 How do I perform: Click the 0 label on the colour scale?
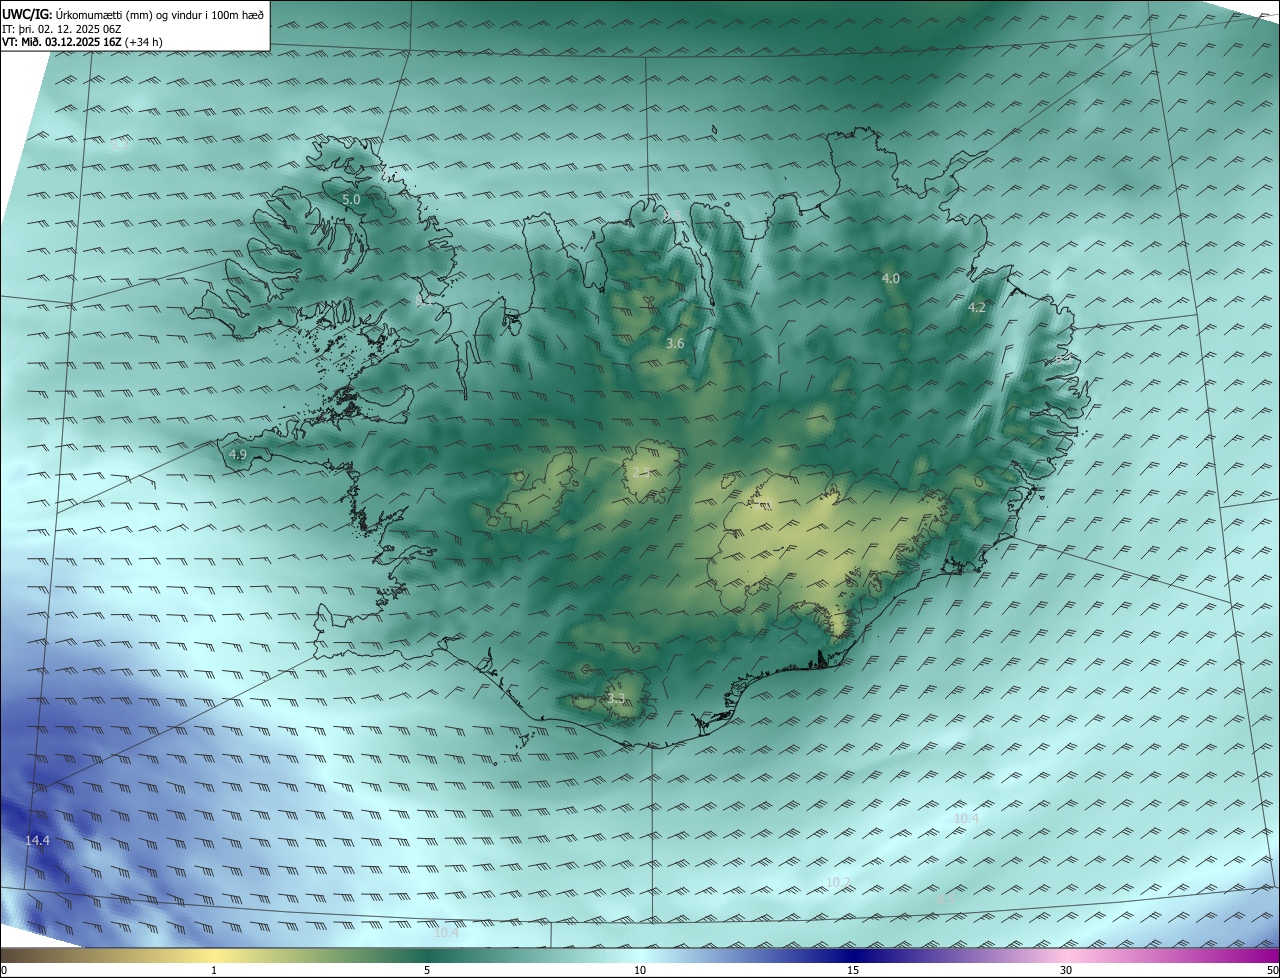point(4,970)
